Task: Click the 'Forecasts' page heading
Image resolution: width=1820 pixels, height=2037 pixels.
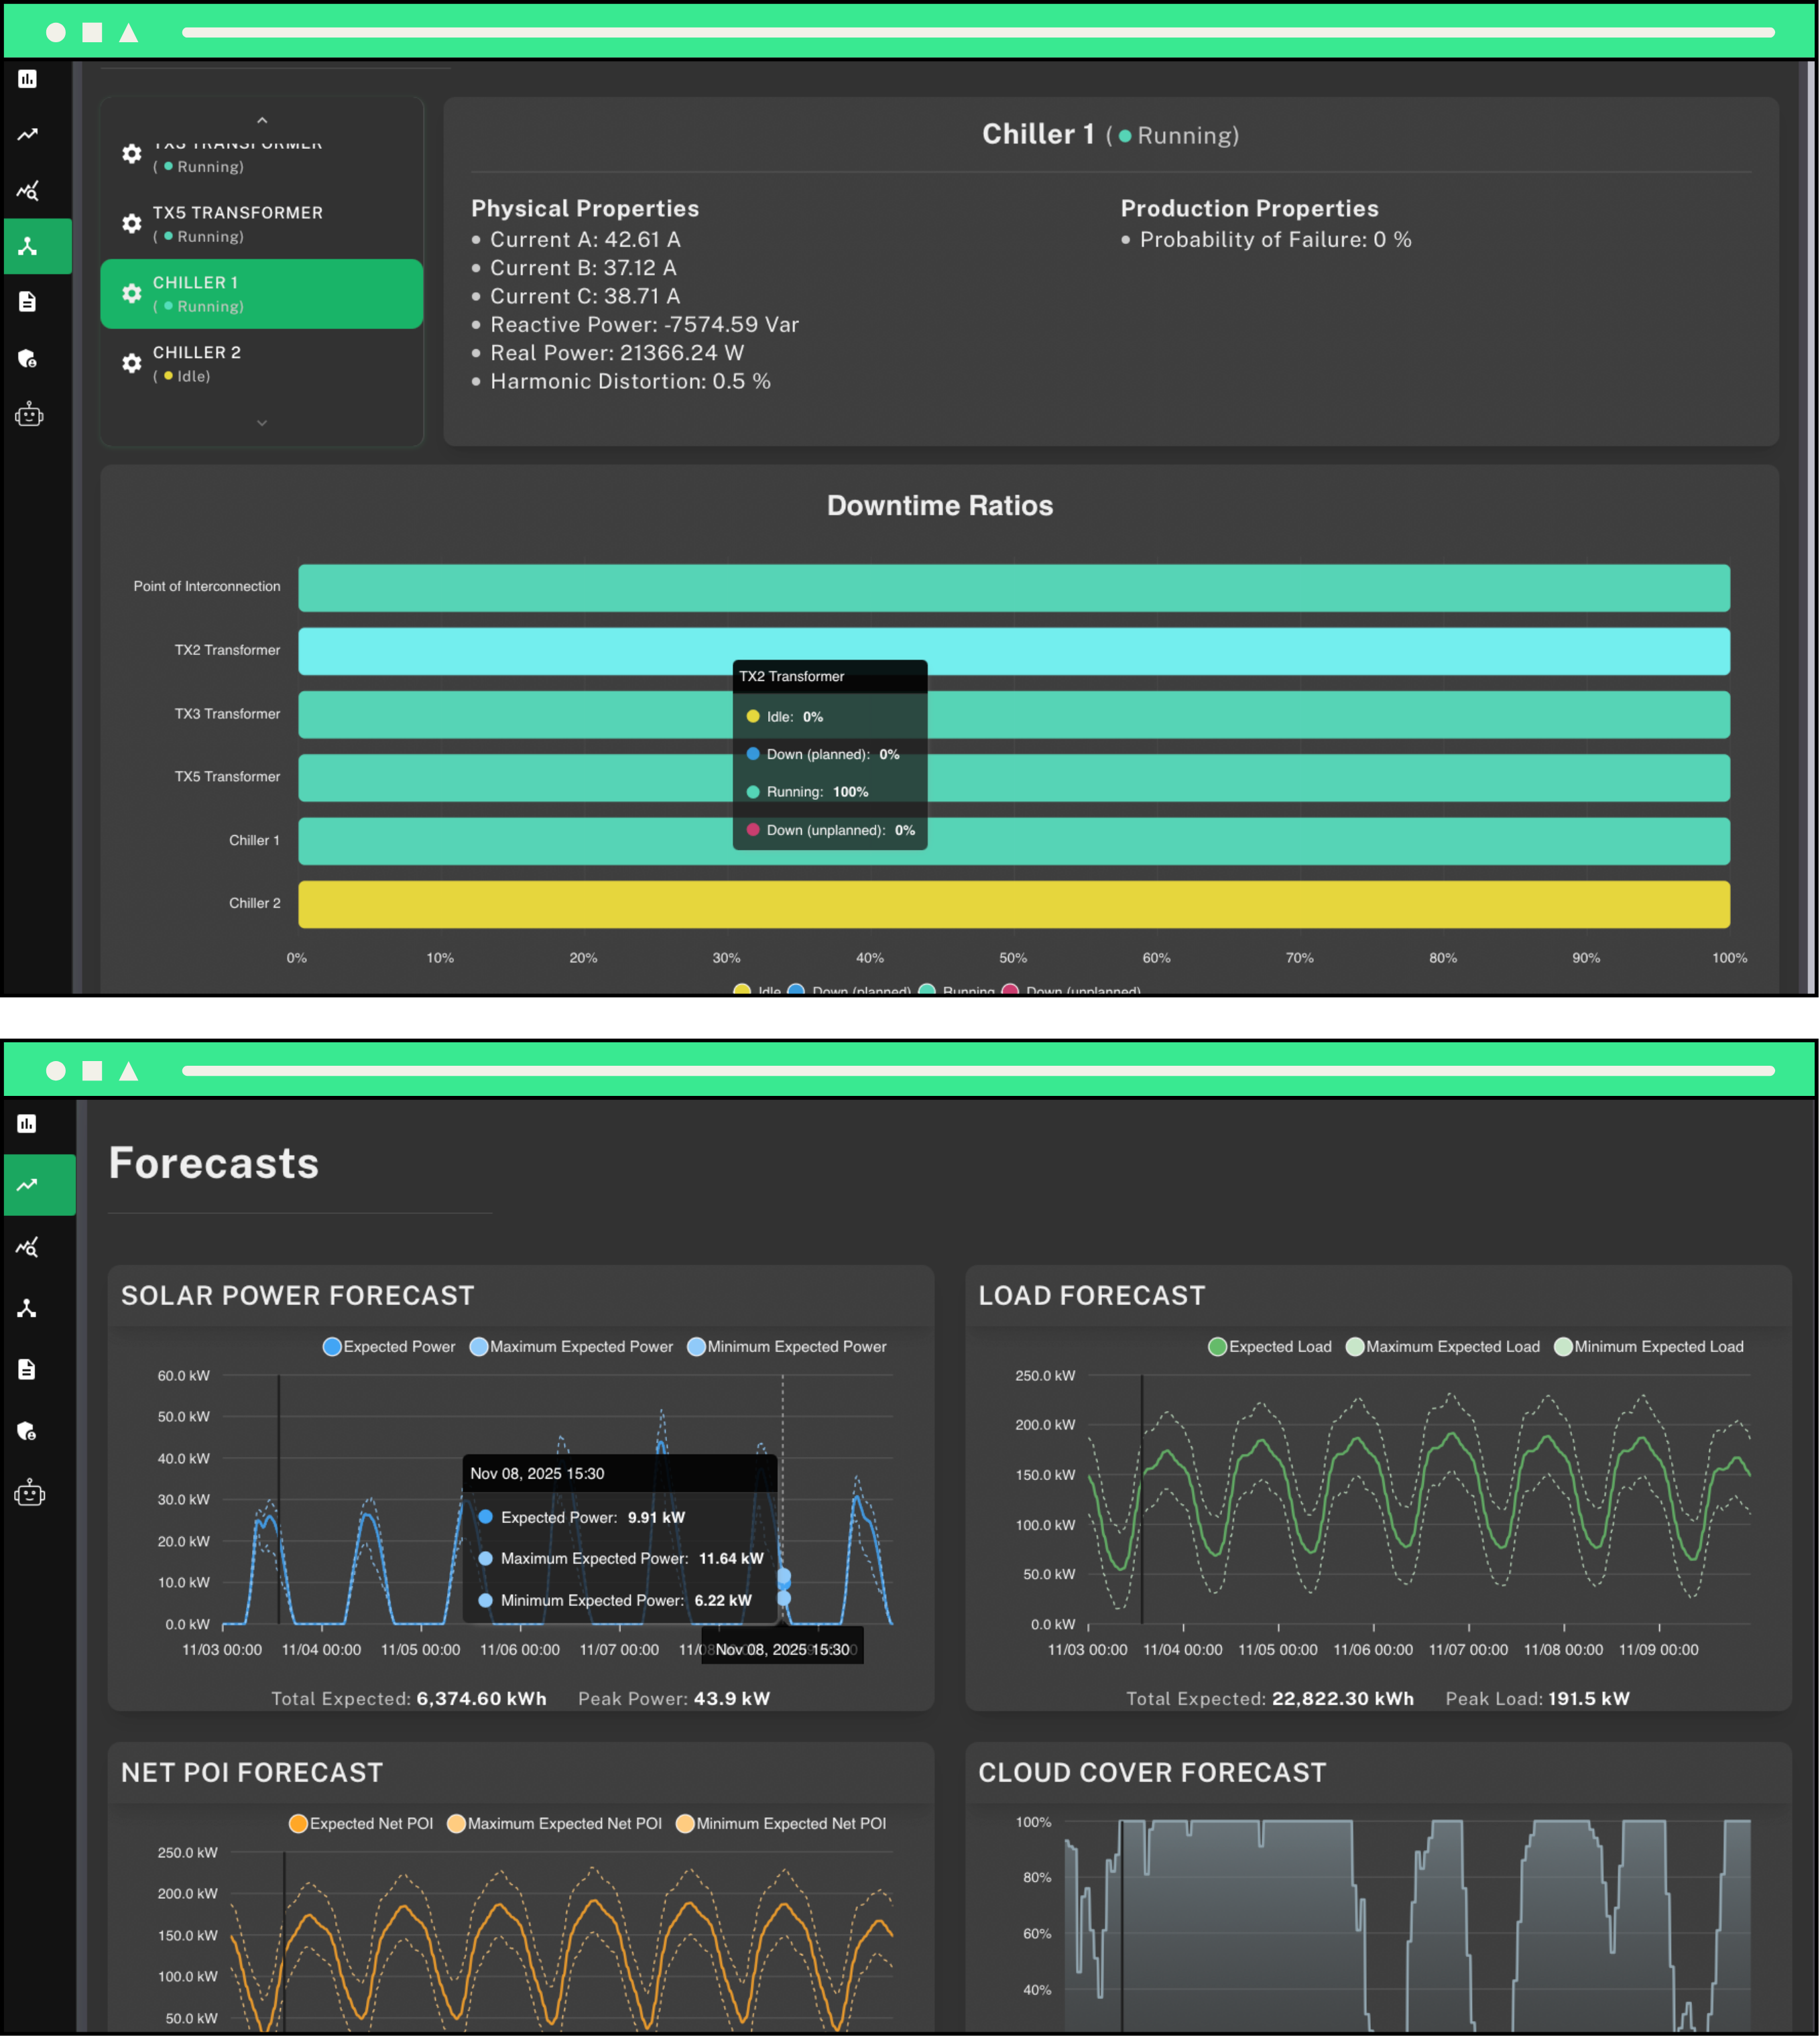Action: pyautogui.click(x=214, y=1164)
